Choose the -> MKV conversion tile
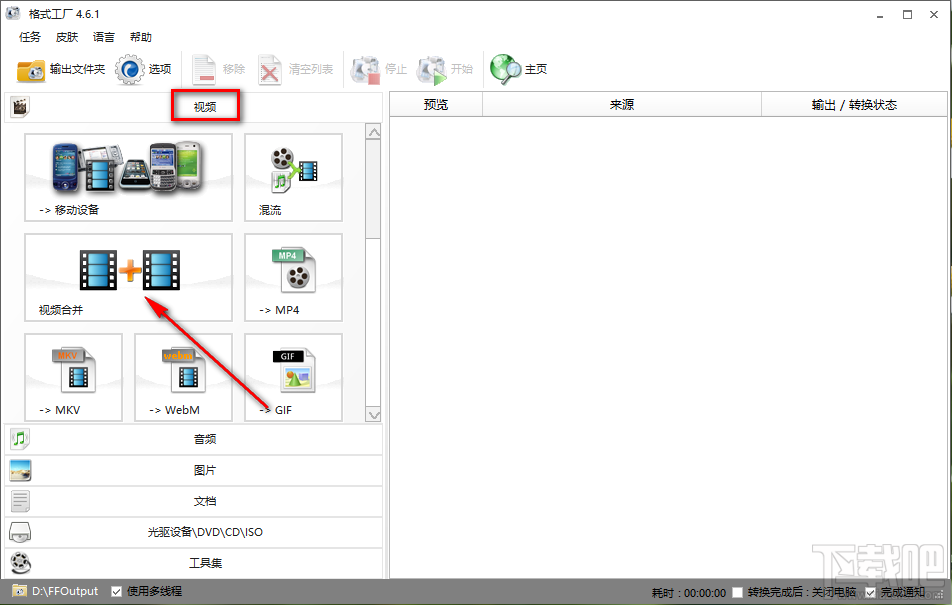952x605 pixels. point(73,377)
